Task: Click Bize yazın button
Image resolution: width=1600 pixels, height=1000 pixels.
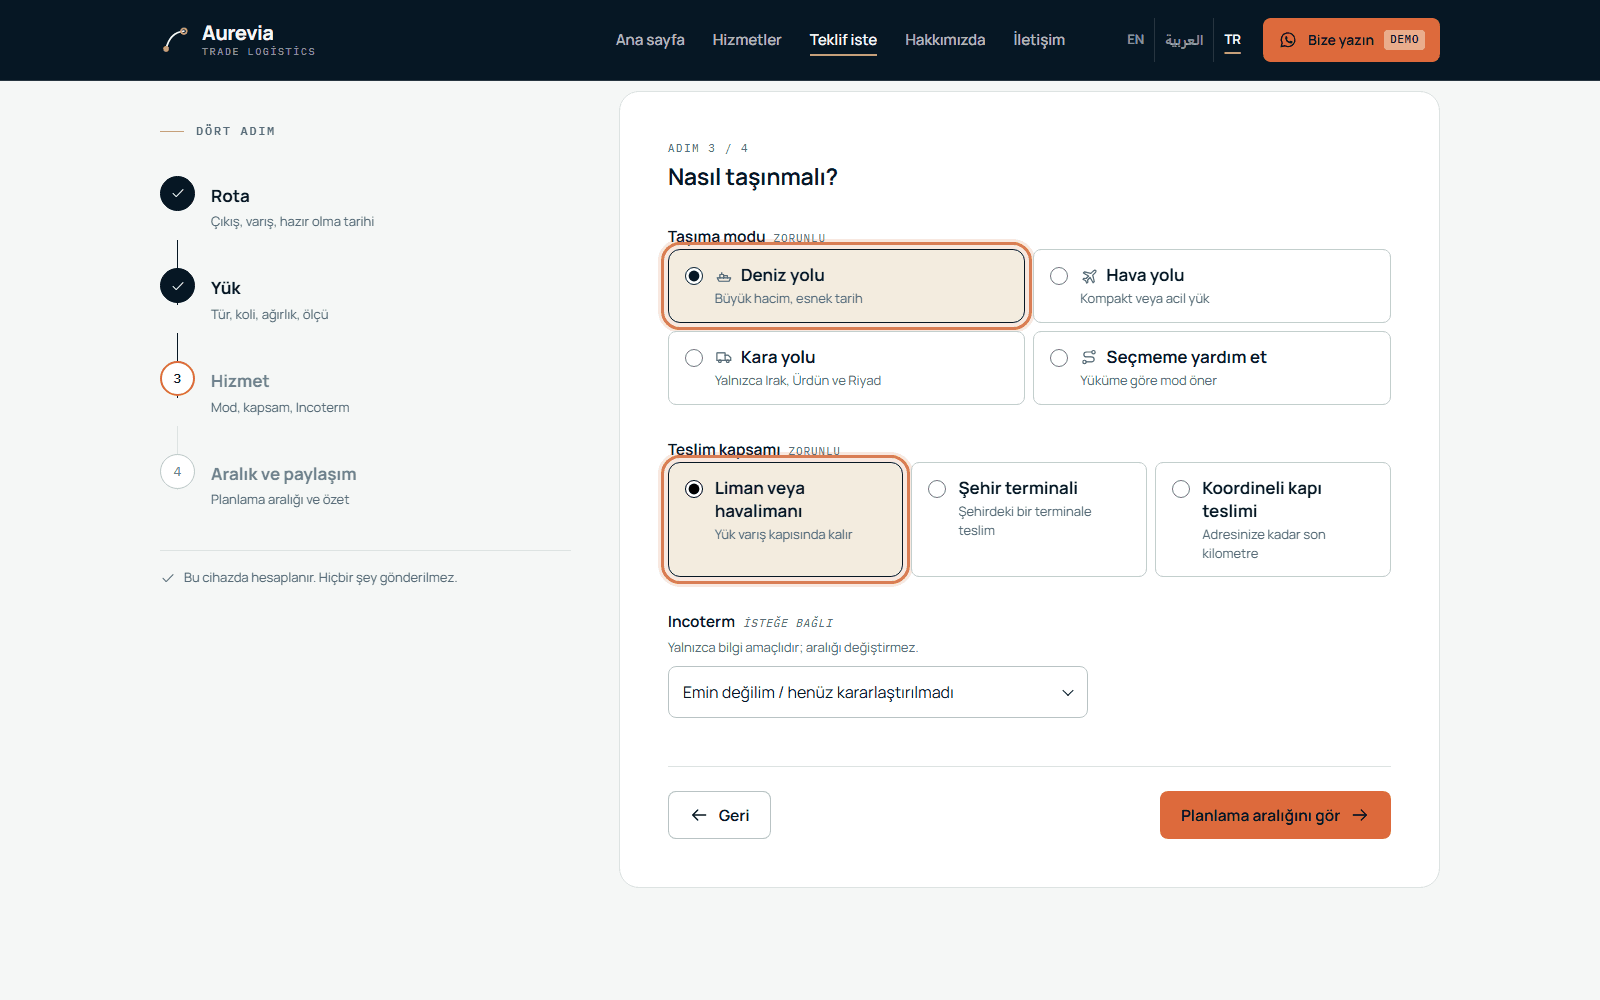Action: point(1351,40)
